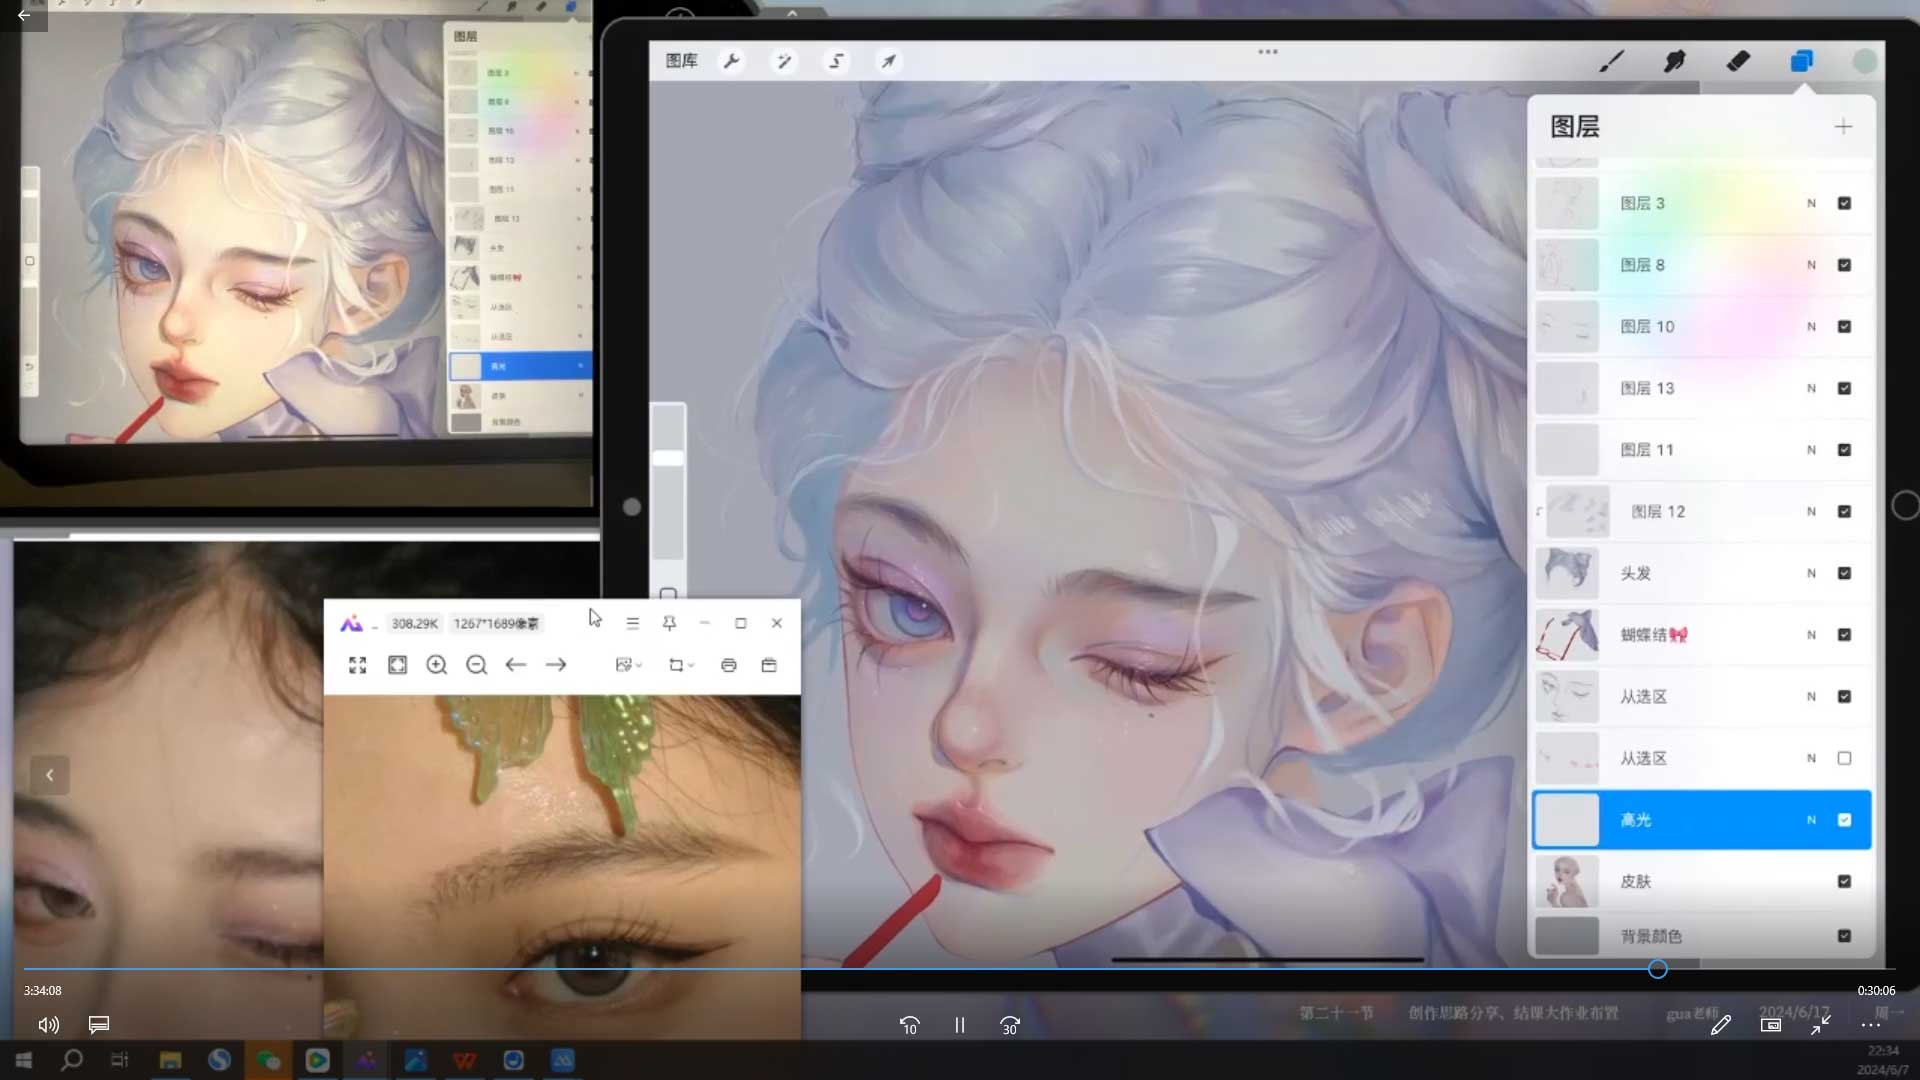Toggle visibility of 头发 layer

coord(1844,573)
